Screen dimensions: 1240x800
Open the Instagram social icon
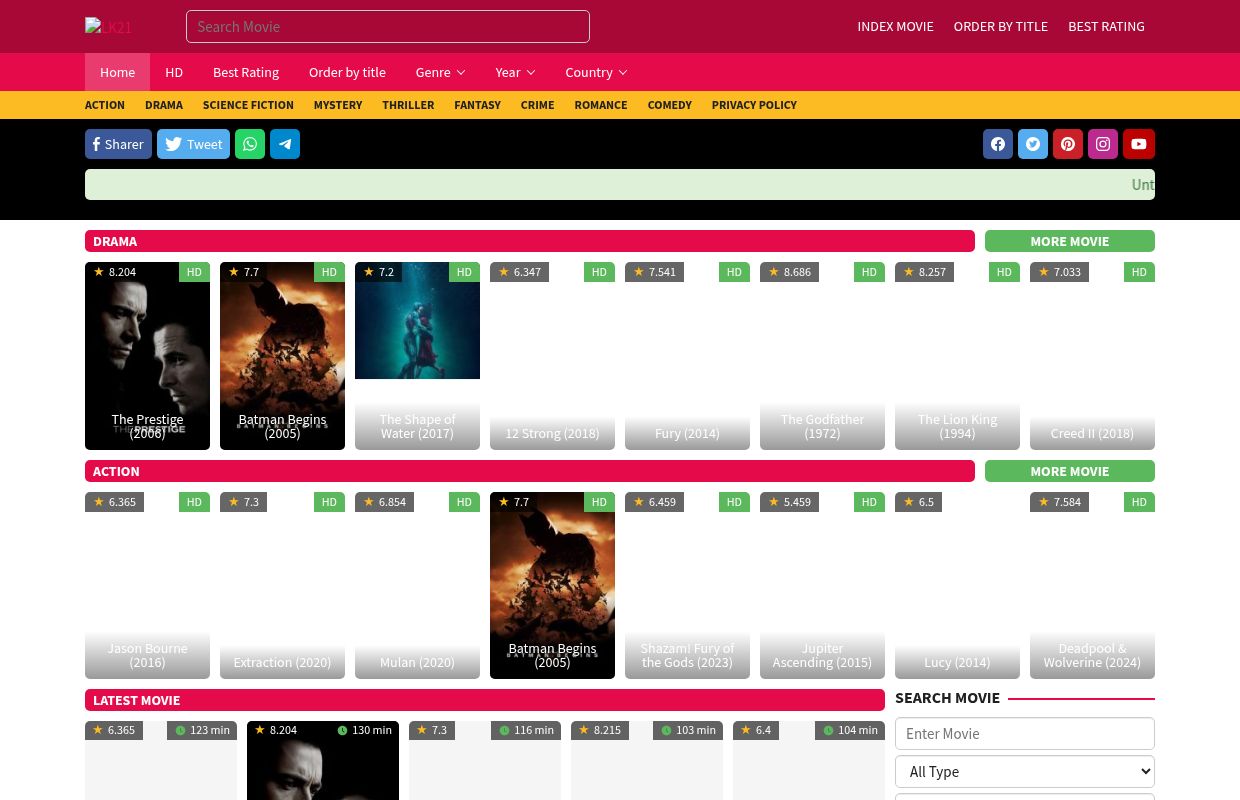(x=1103, y=144)
